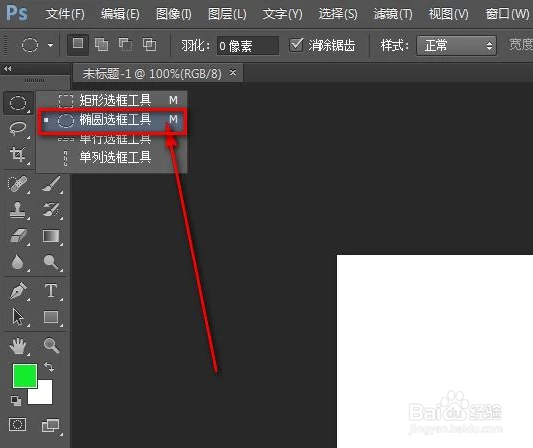Open the tool preset picker dropdown arrow

(x=50, y=45)
